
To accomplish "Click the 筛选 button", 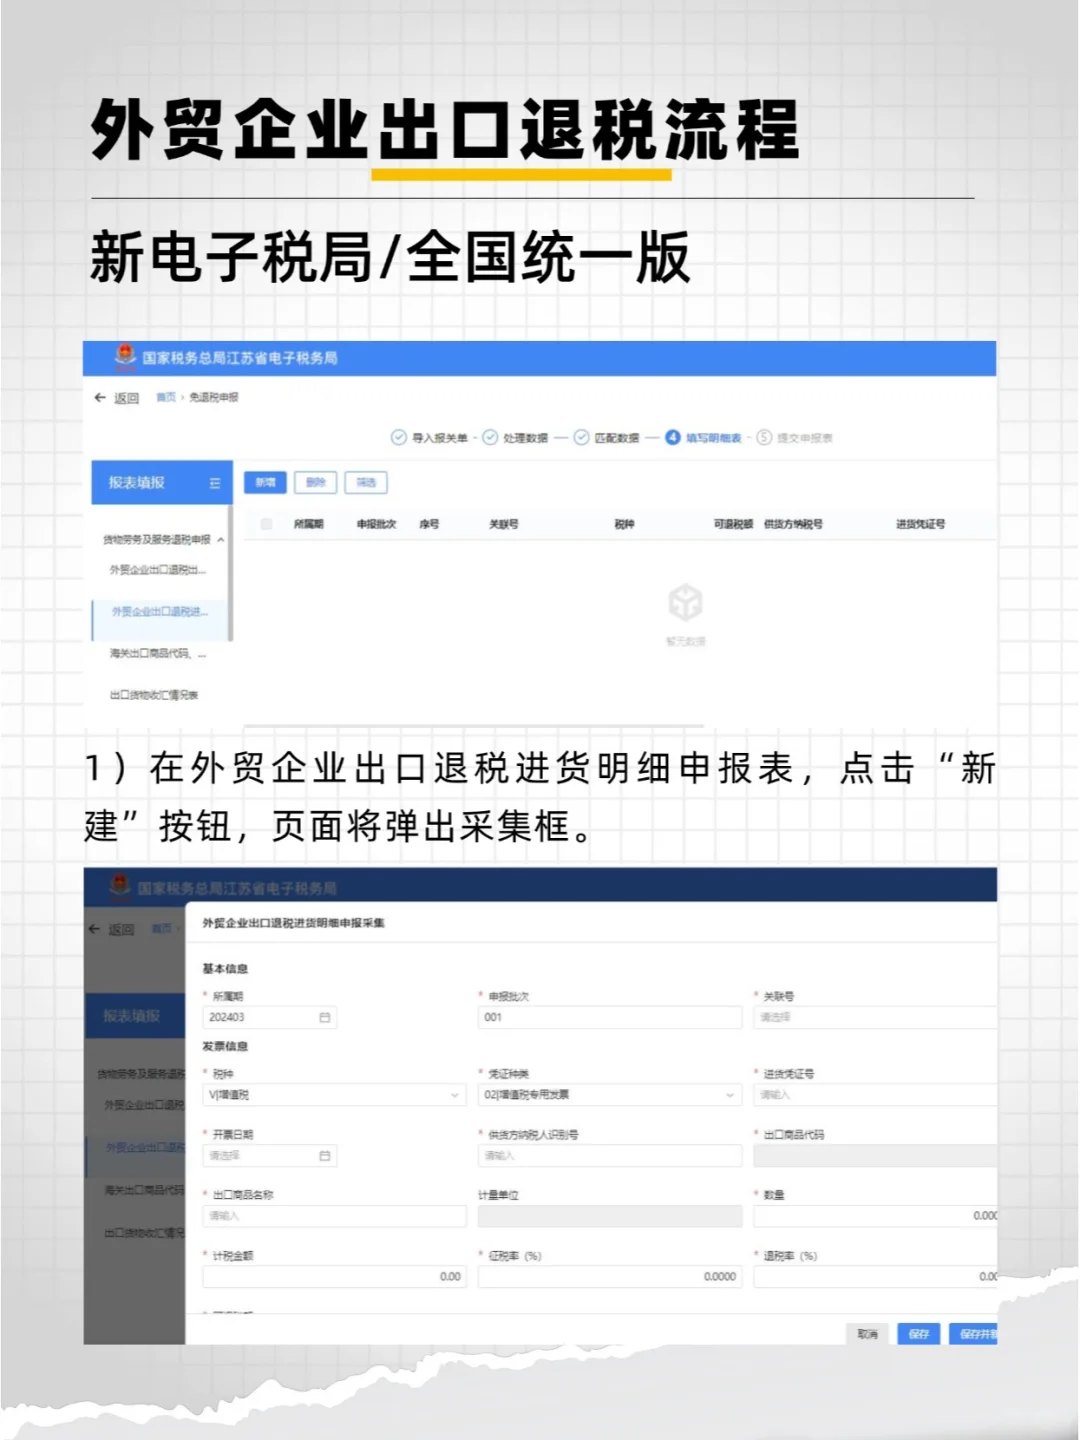I will pos(366,483).
